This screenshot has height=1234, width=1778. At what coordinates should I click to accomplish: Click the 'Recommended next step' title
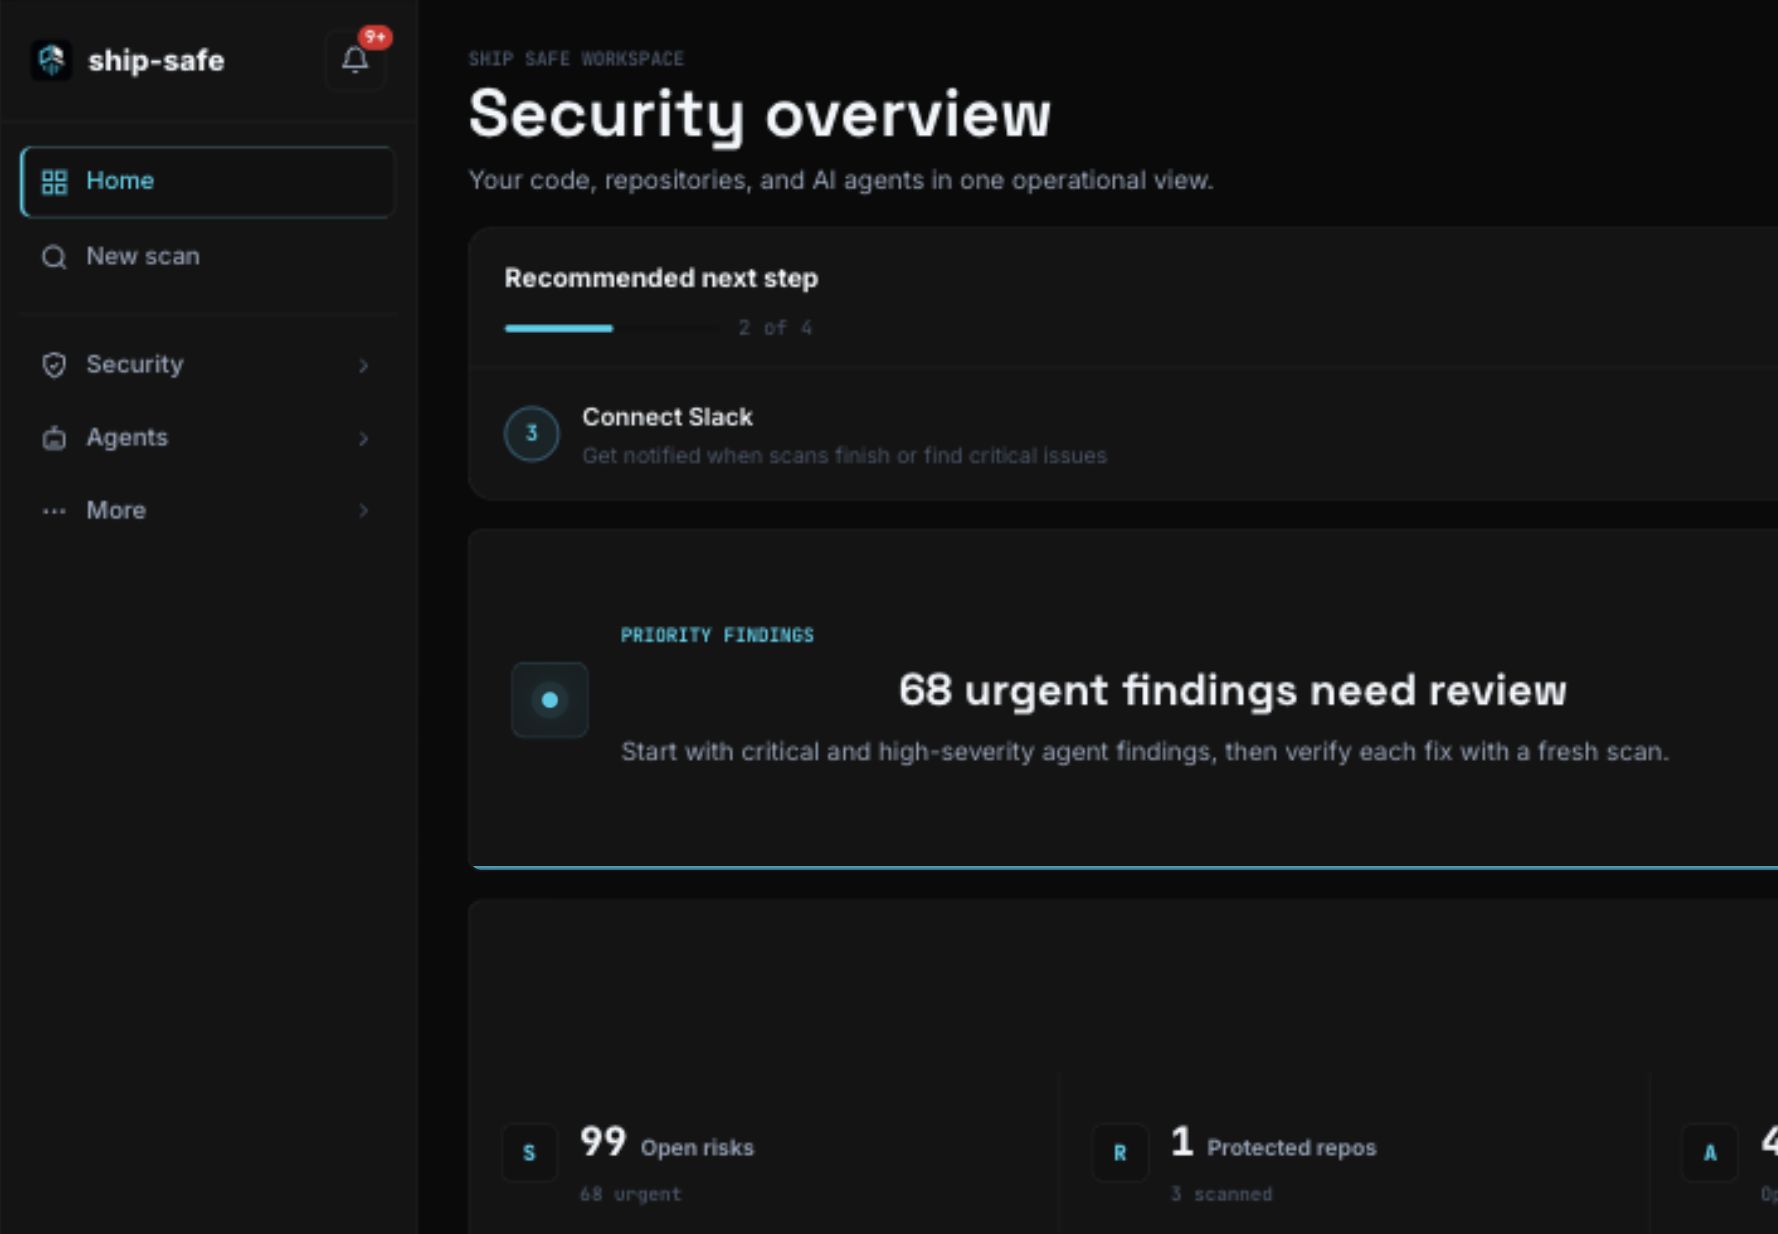pos(661,278)
